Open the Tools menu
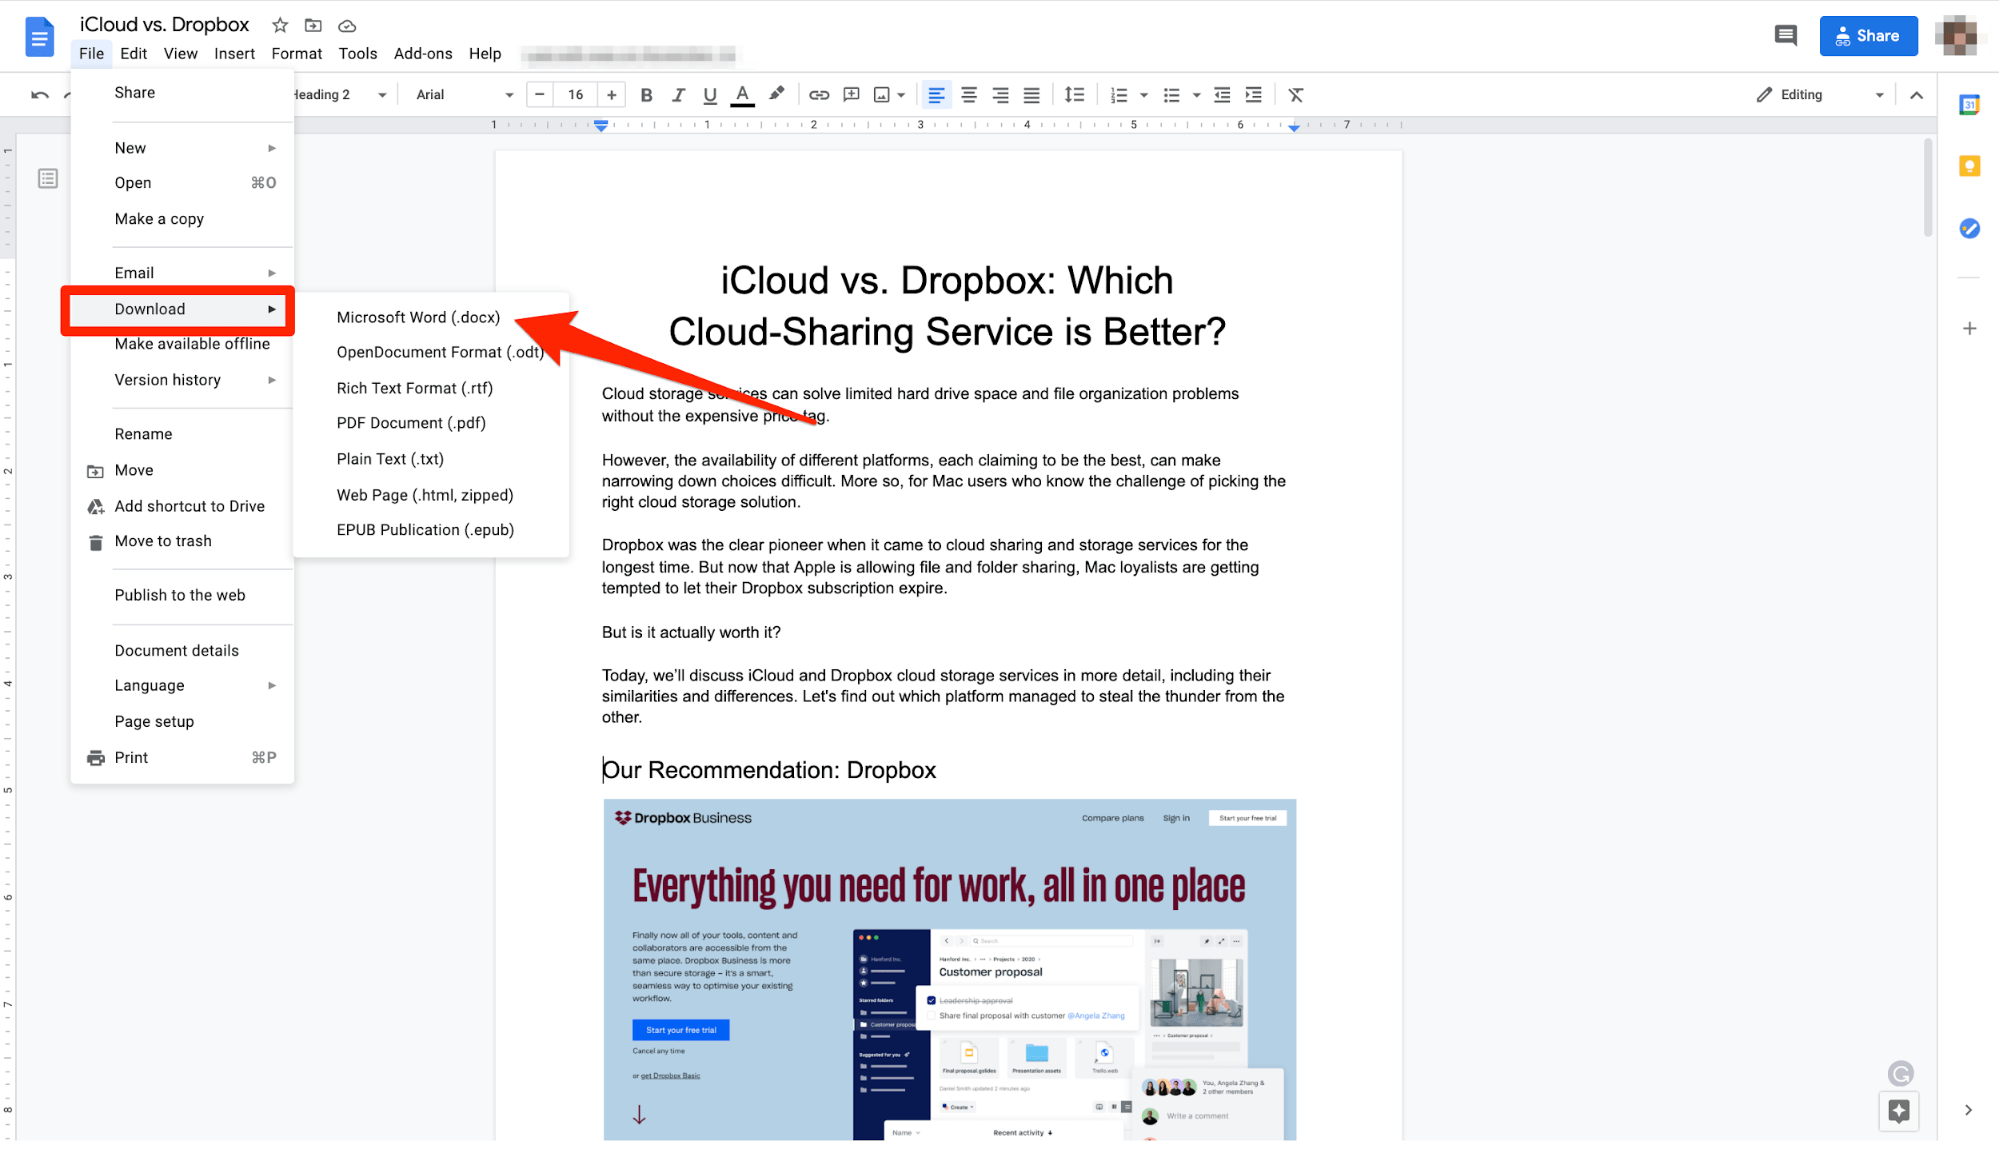Viewport: 1999px width, 1170px height. point(357,53)
